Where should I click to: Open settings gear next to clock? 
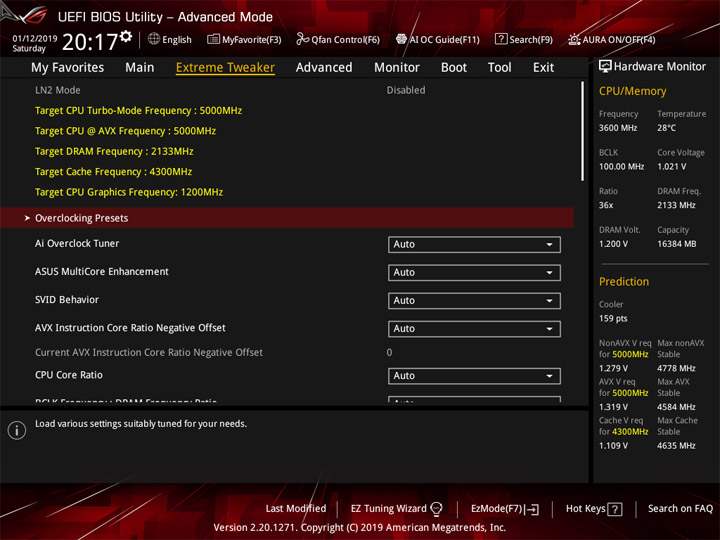(x=126, y=36)
